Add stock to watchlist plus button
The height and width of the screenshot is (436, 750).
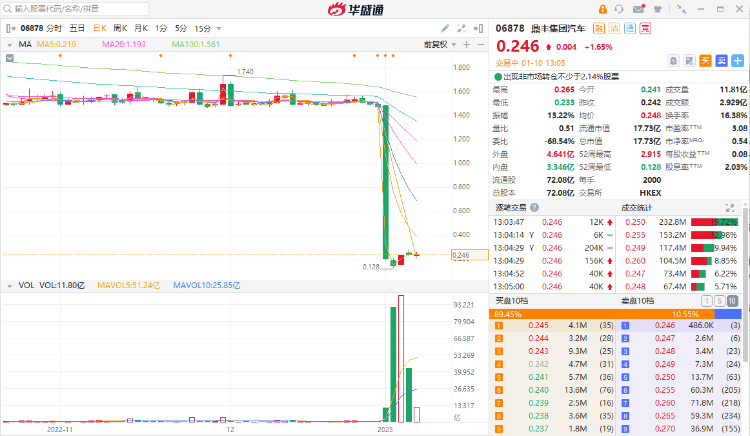tap(738, 61)
